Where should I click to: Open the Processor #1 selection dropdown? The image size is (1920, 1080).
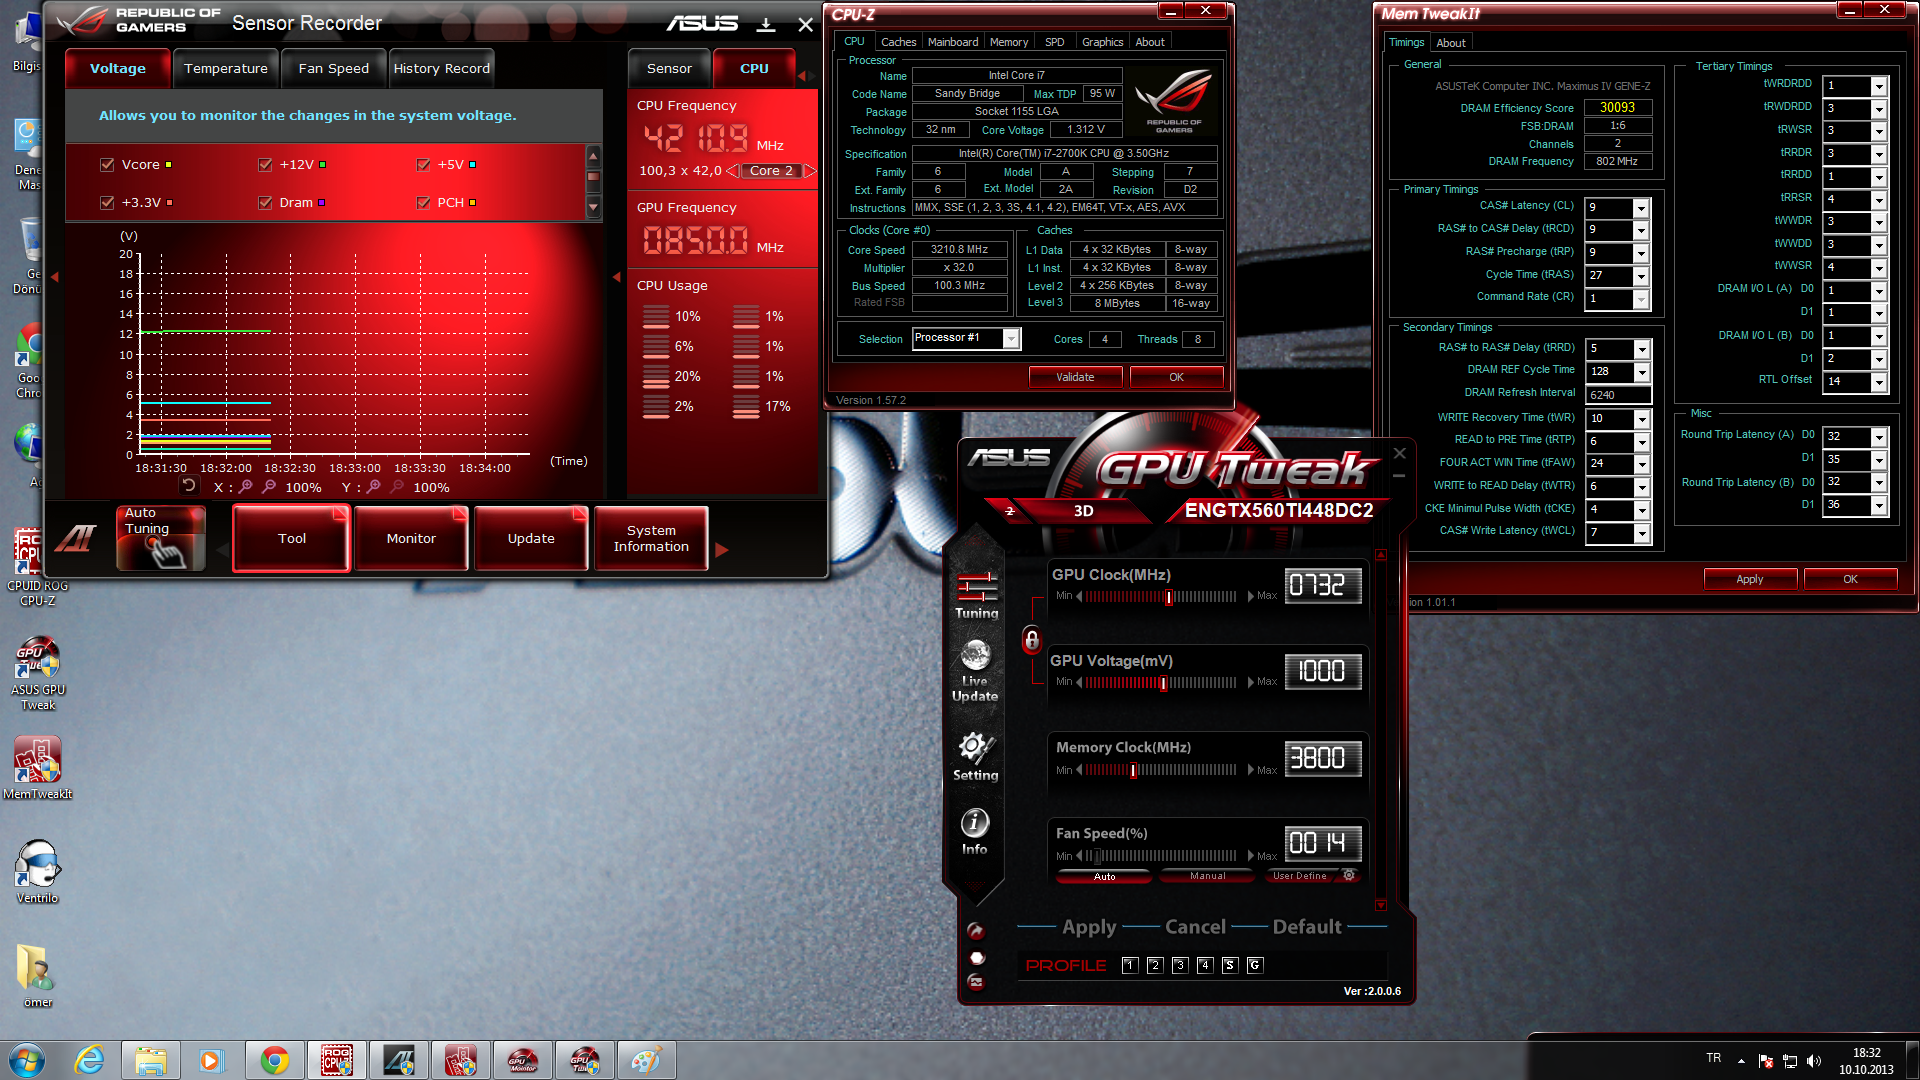pos(1011,339)
